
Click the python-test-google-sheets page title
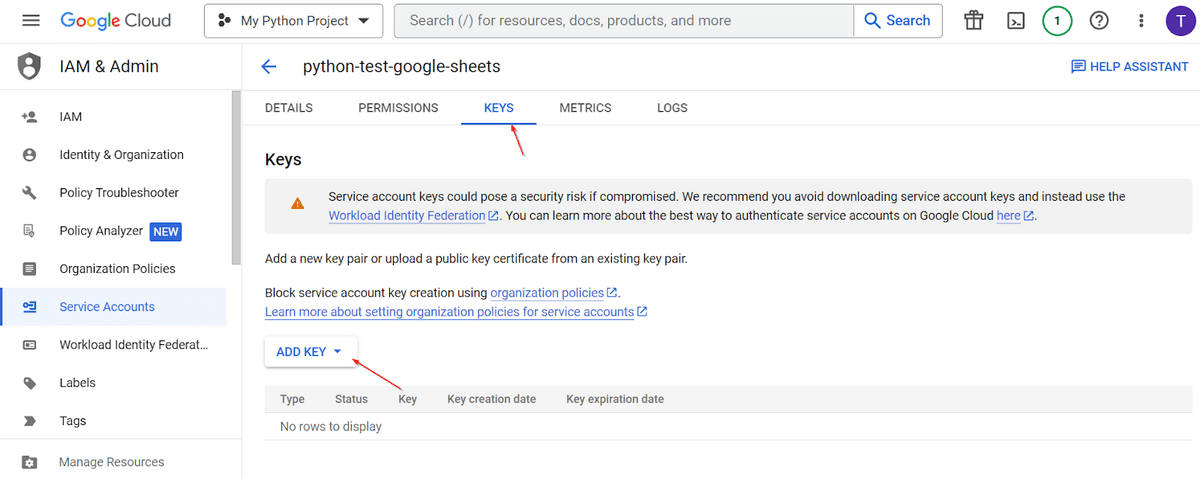tap(401, 67)
